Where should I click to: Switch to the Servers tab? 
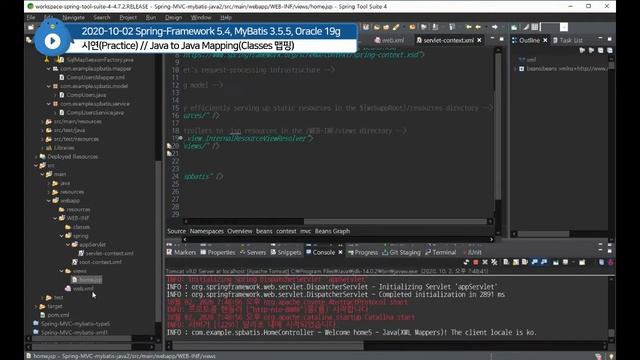[253, 252]
